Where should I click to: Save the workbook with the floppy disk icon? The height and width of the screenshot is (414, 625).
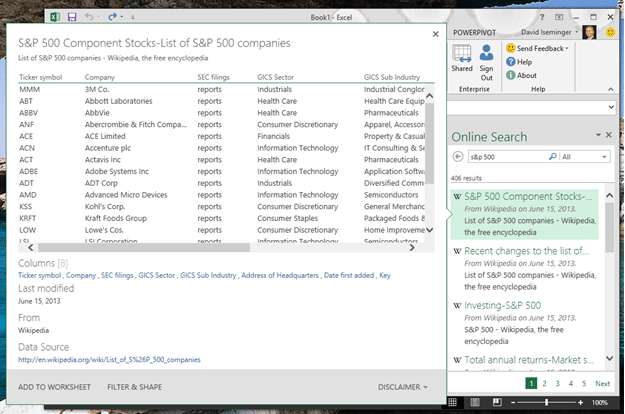click(x=72, y=17)
